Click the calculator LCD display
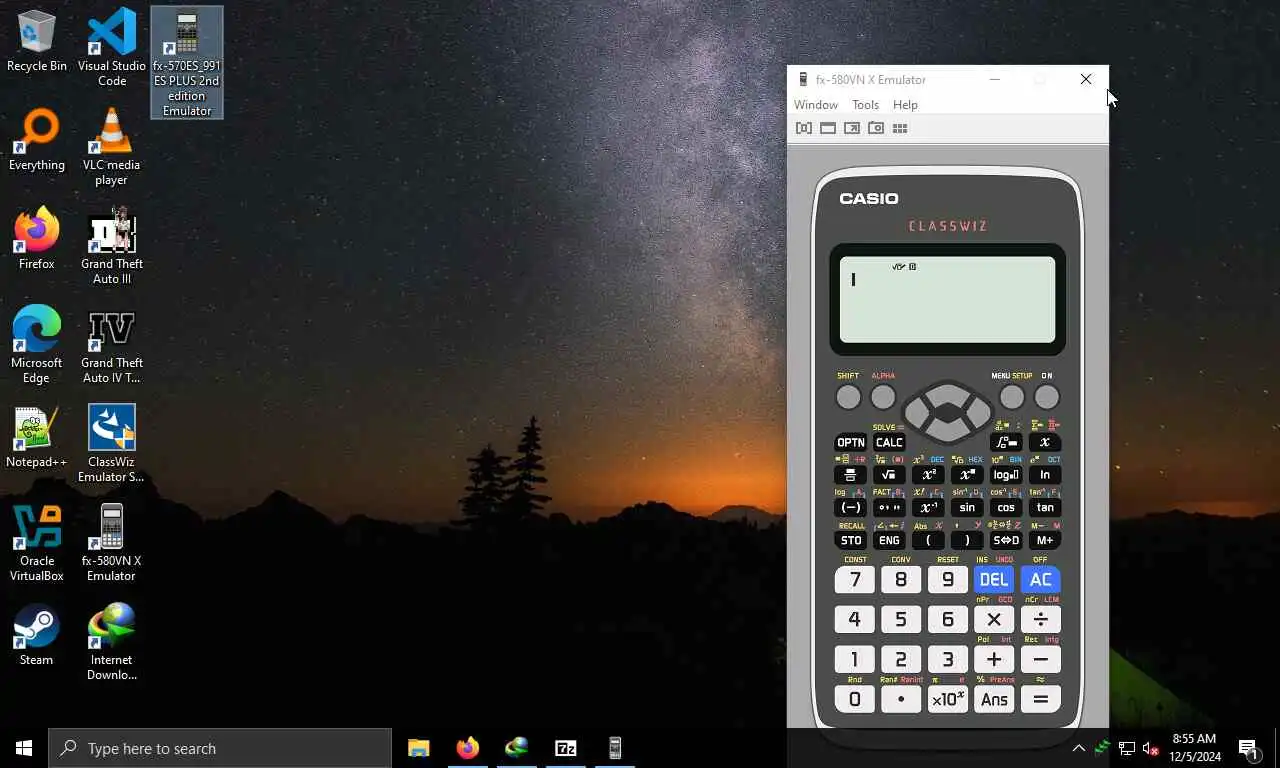The width and height of the screenshot is (1280, 768). coord(947,299)
